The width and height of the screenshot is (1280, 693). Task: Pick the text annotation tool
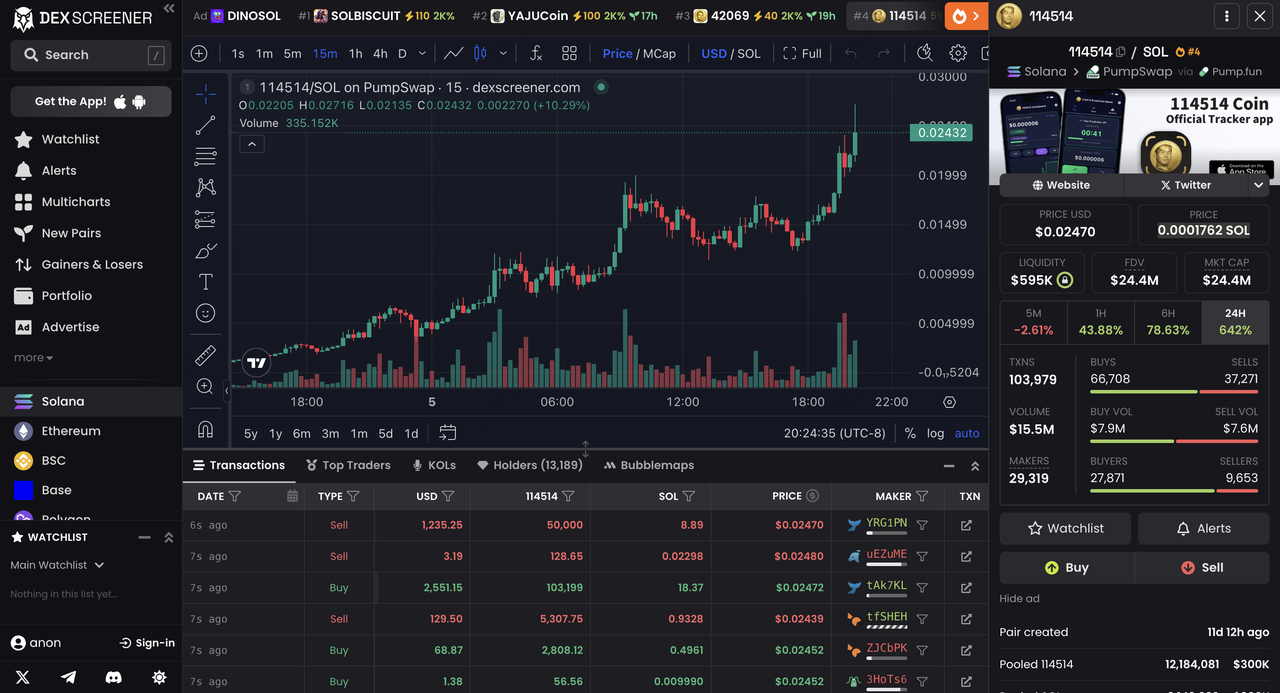tap(205, 282)
